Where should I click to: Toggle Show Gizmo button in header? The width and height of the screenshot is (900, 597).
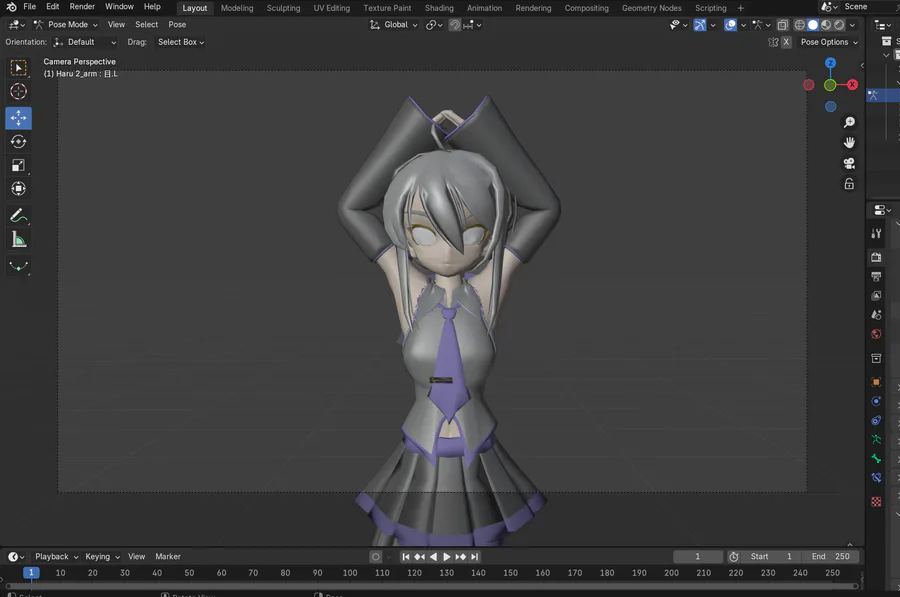point(700,25)
